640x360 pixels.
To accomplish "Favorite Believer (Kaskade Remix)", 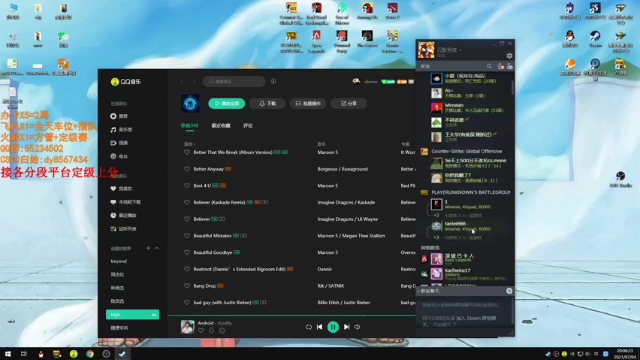I will coord(187,202).
